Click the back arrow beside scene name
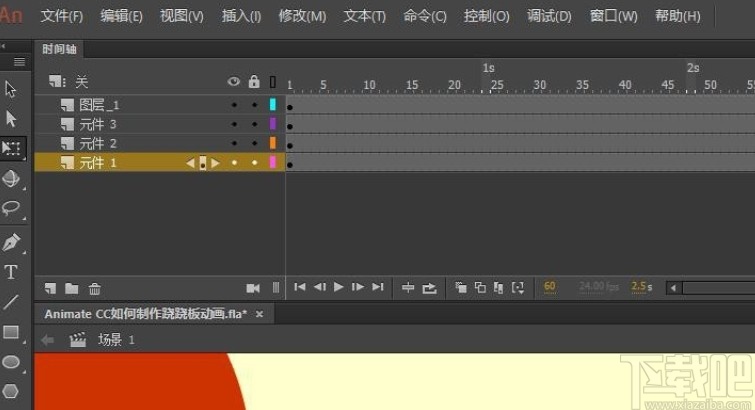 pos(48,340)
